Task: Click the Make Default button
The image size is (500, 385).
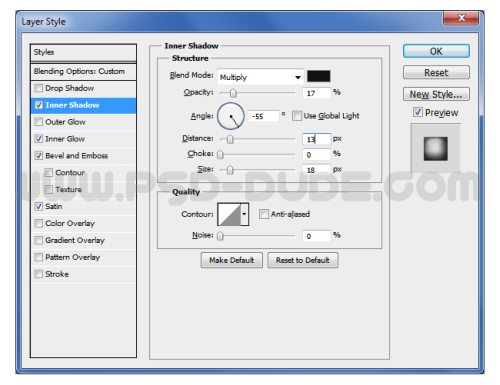Action: coord(231,260)
